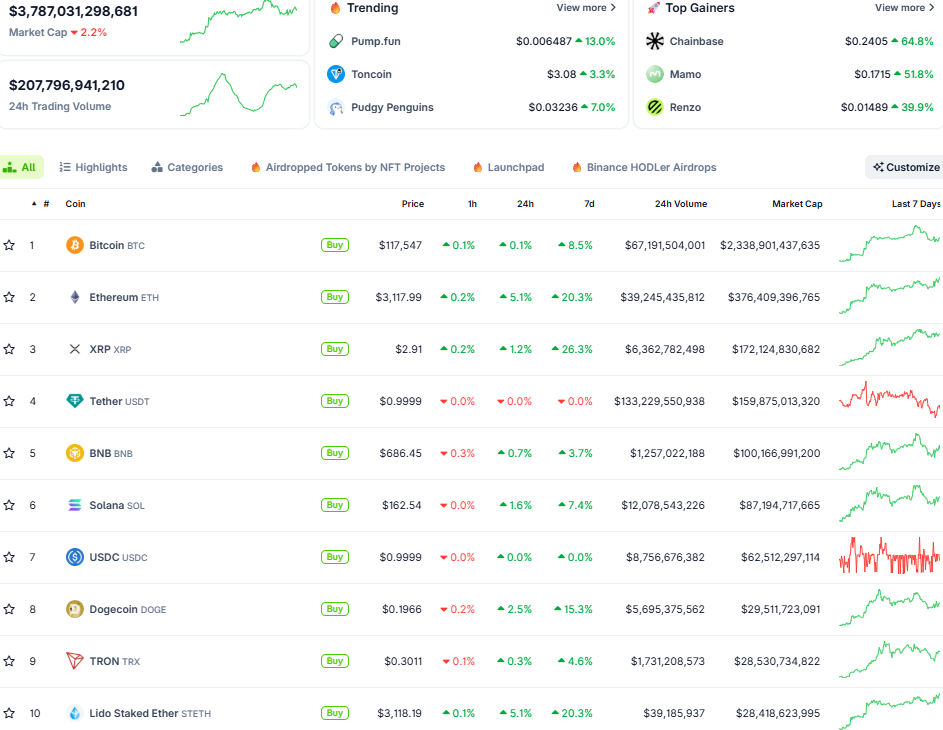Click the Top Gainers rocket icon
The height and width of the screenshot is (730, 943).
(x=655, y=8)
